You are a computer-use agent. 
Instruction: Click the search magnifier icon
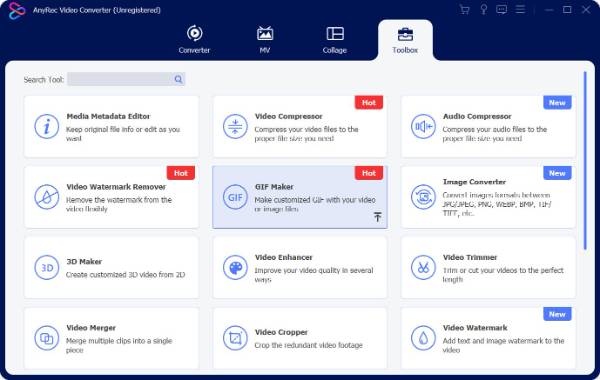(x=178, y=79)
